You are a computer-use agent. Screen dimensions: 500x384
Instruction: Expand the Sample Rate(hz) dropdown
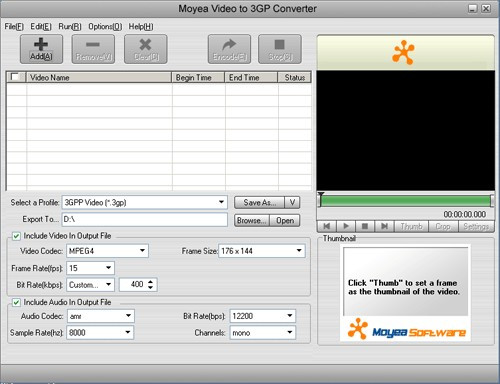click(x=128, y=332)
